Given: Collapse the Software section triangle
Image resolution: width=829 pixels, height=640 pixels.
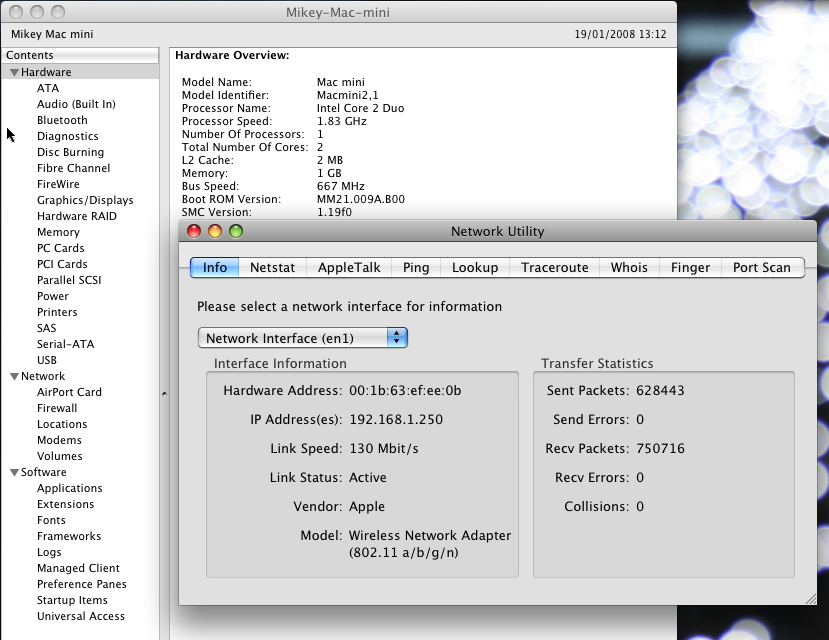Looking at the screenshot, I should pyautogui.click(x=15, y=473).
